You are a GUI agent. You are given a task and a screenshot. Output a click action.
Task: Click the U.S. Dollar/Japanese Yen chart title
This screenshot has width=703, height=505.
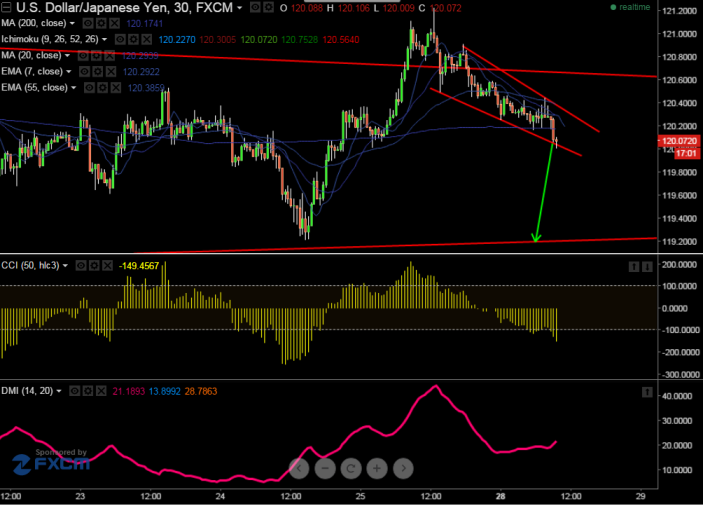[125, 7]
